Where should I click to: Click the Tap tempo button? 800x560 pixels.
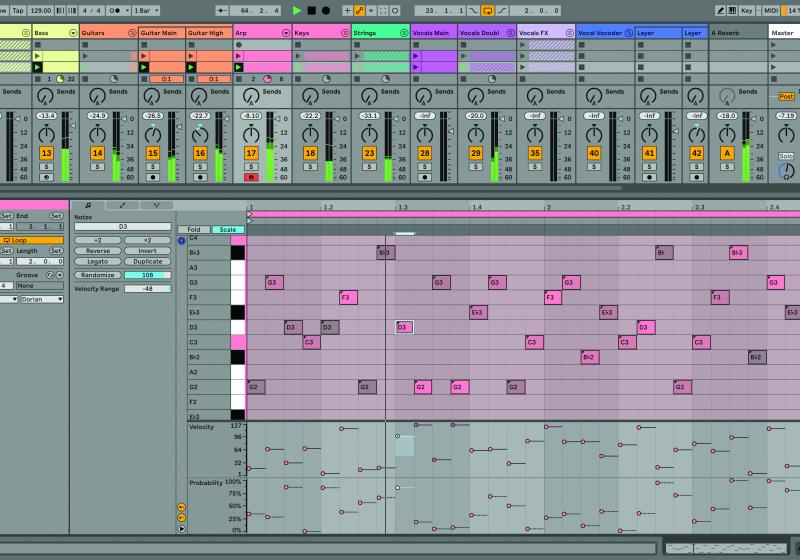(x=18, y=10)
